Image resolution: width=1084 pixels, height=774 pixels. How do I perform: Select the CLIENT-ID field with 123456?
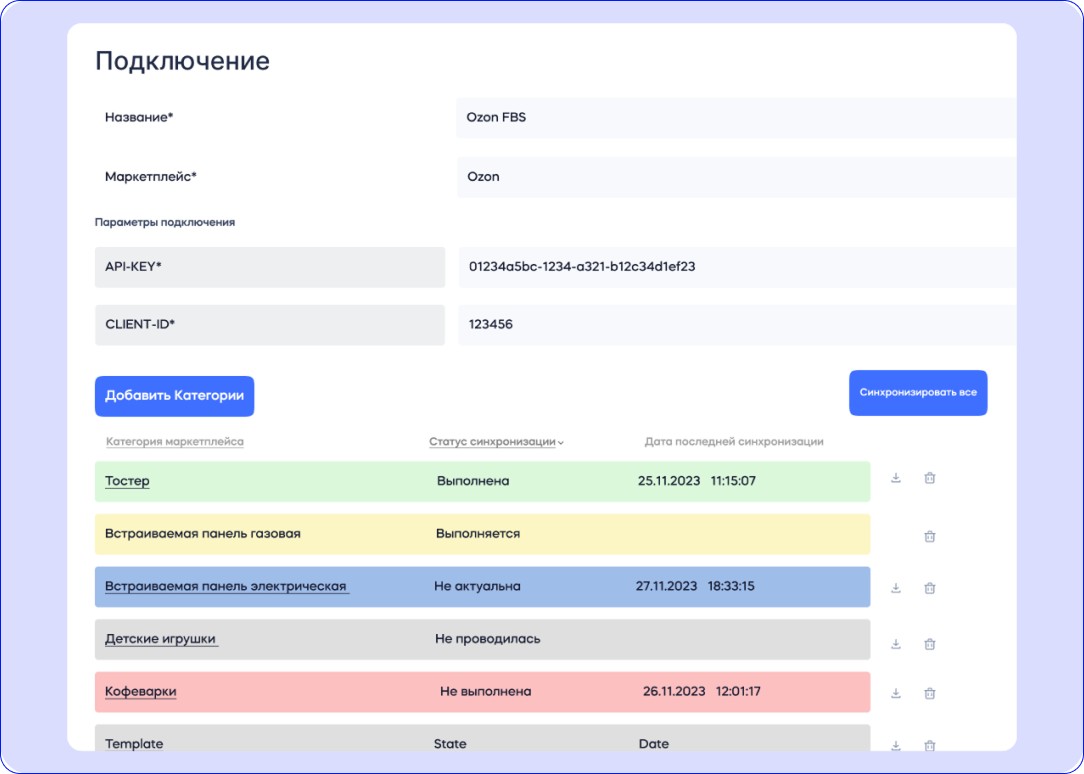(736, 325)
